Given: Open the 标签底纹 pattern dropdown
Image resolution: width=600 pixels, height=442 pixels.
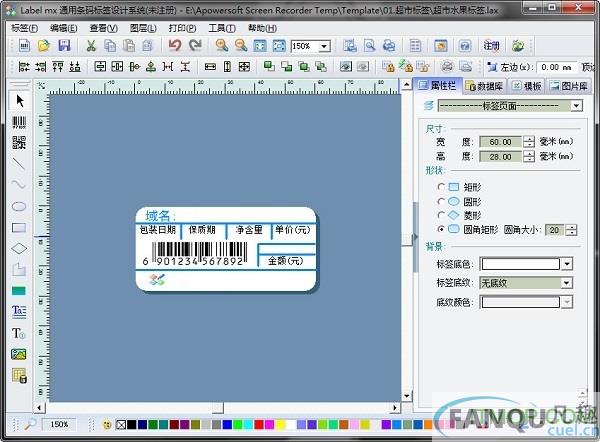Looking at the screenshot, I should (x=567, y=283).
